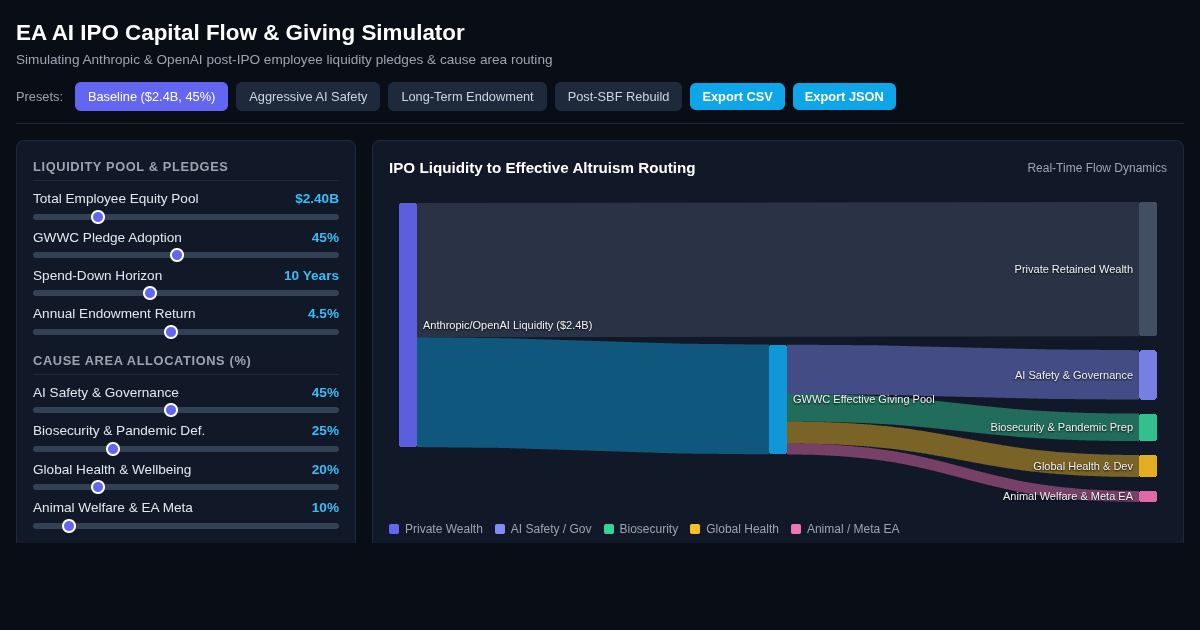Apply the Aggressive AI Safety preset
Screen dimensions: 1200x630
pos(308,96)
